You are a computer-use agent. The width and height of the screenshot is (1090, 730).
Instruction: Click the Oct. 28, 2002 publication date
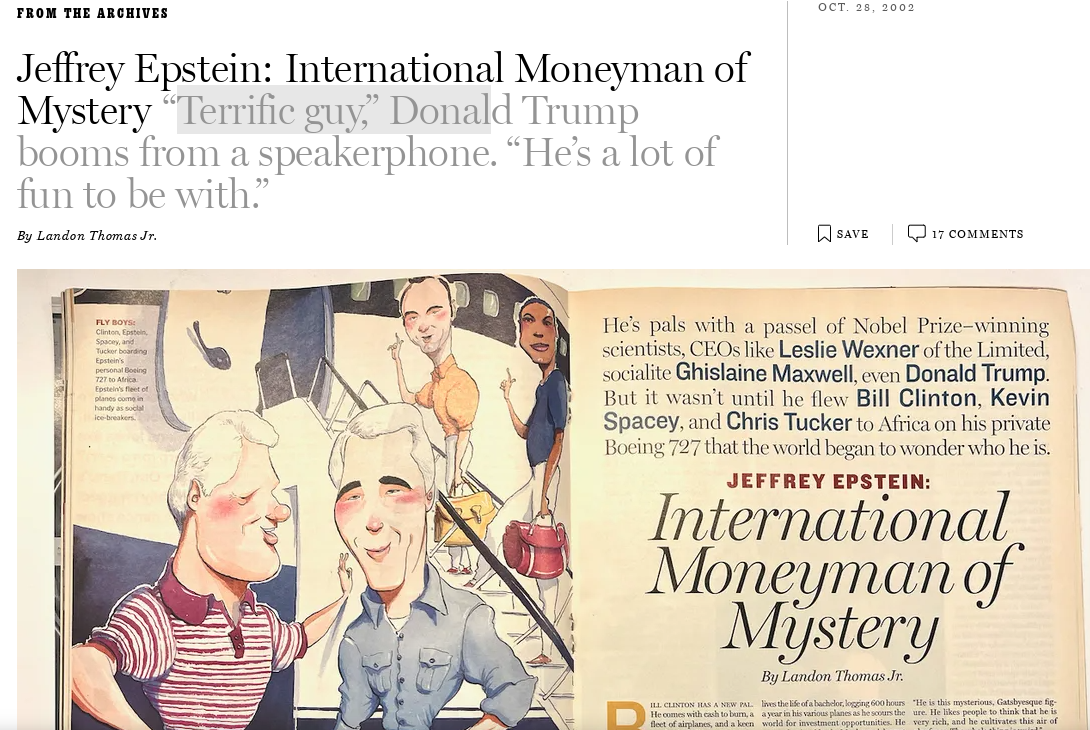coord(866,7)
